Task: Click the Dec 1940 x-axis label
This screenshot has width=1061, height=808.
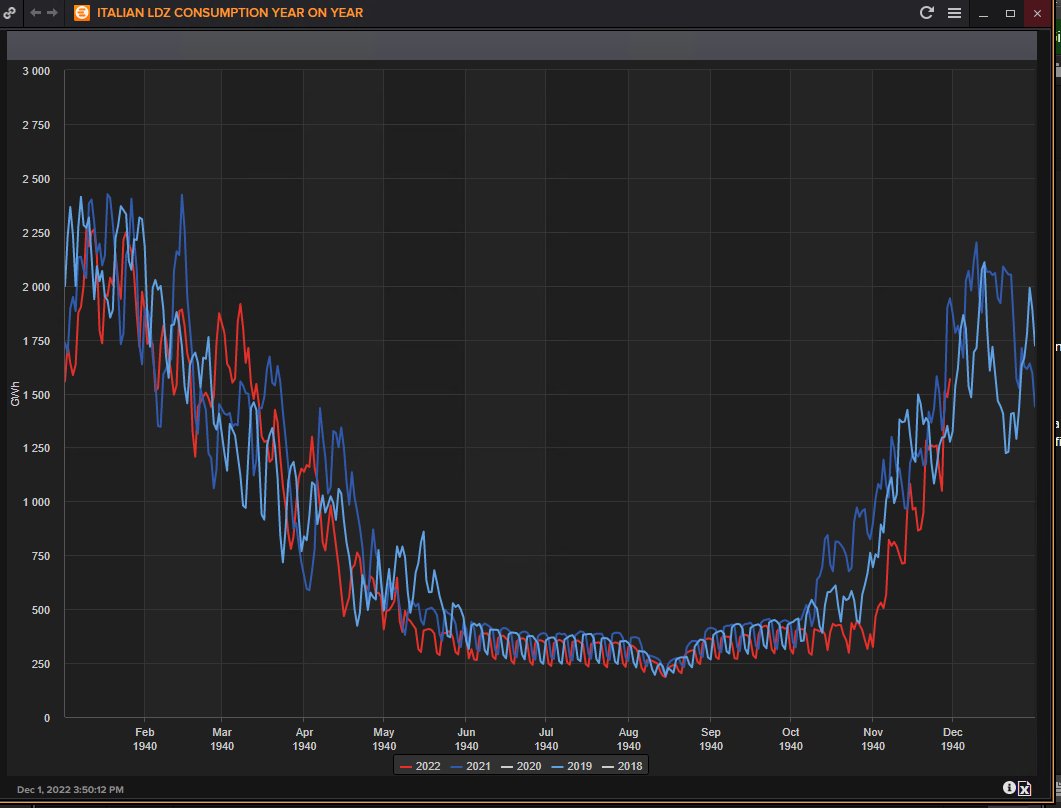Action: point(953,739)
